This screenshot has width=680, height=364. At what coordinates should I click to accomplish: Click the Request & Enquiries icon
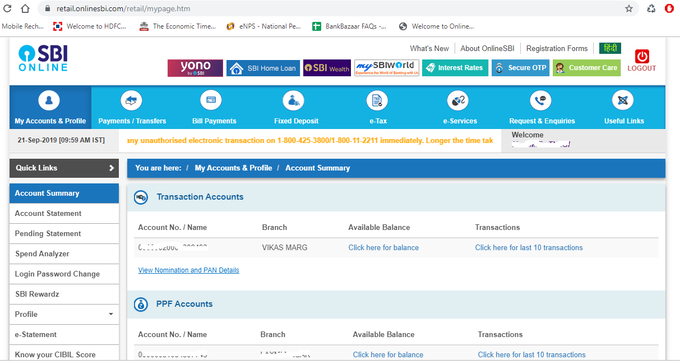[540, 101]
